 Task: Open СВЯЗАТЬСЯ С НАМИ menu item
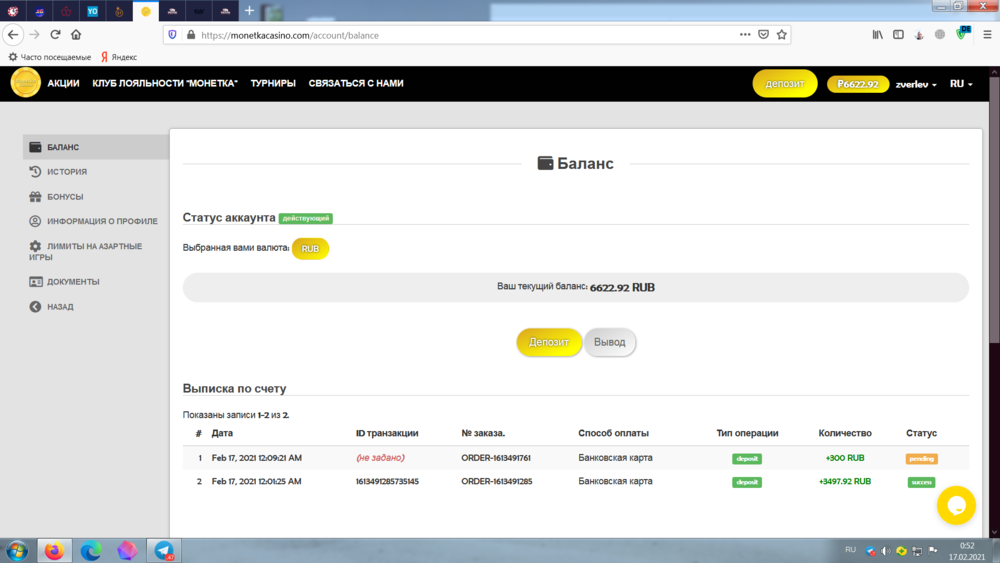pos(356,83)
